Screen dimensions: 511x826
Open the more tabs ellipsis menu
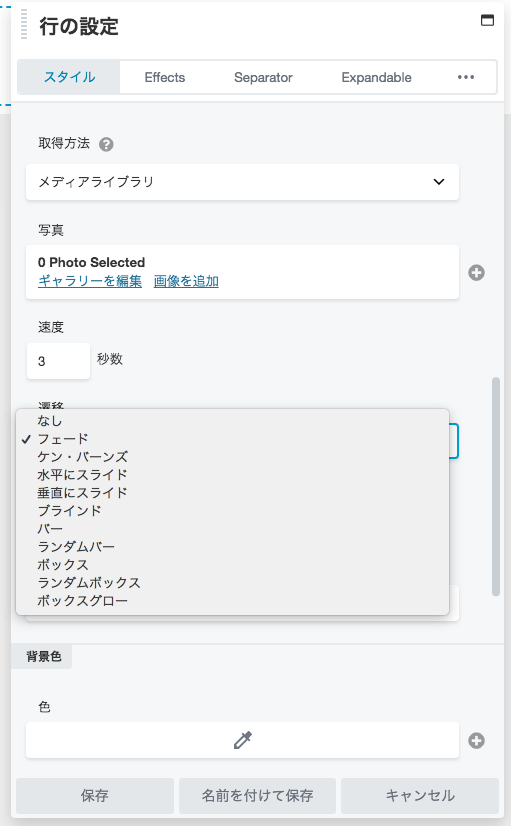[466, 77]
